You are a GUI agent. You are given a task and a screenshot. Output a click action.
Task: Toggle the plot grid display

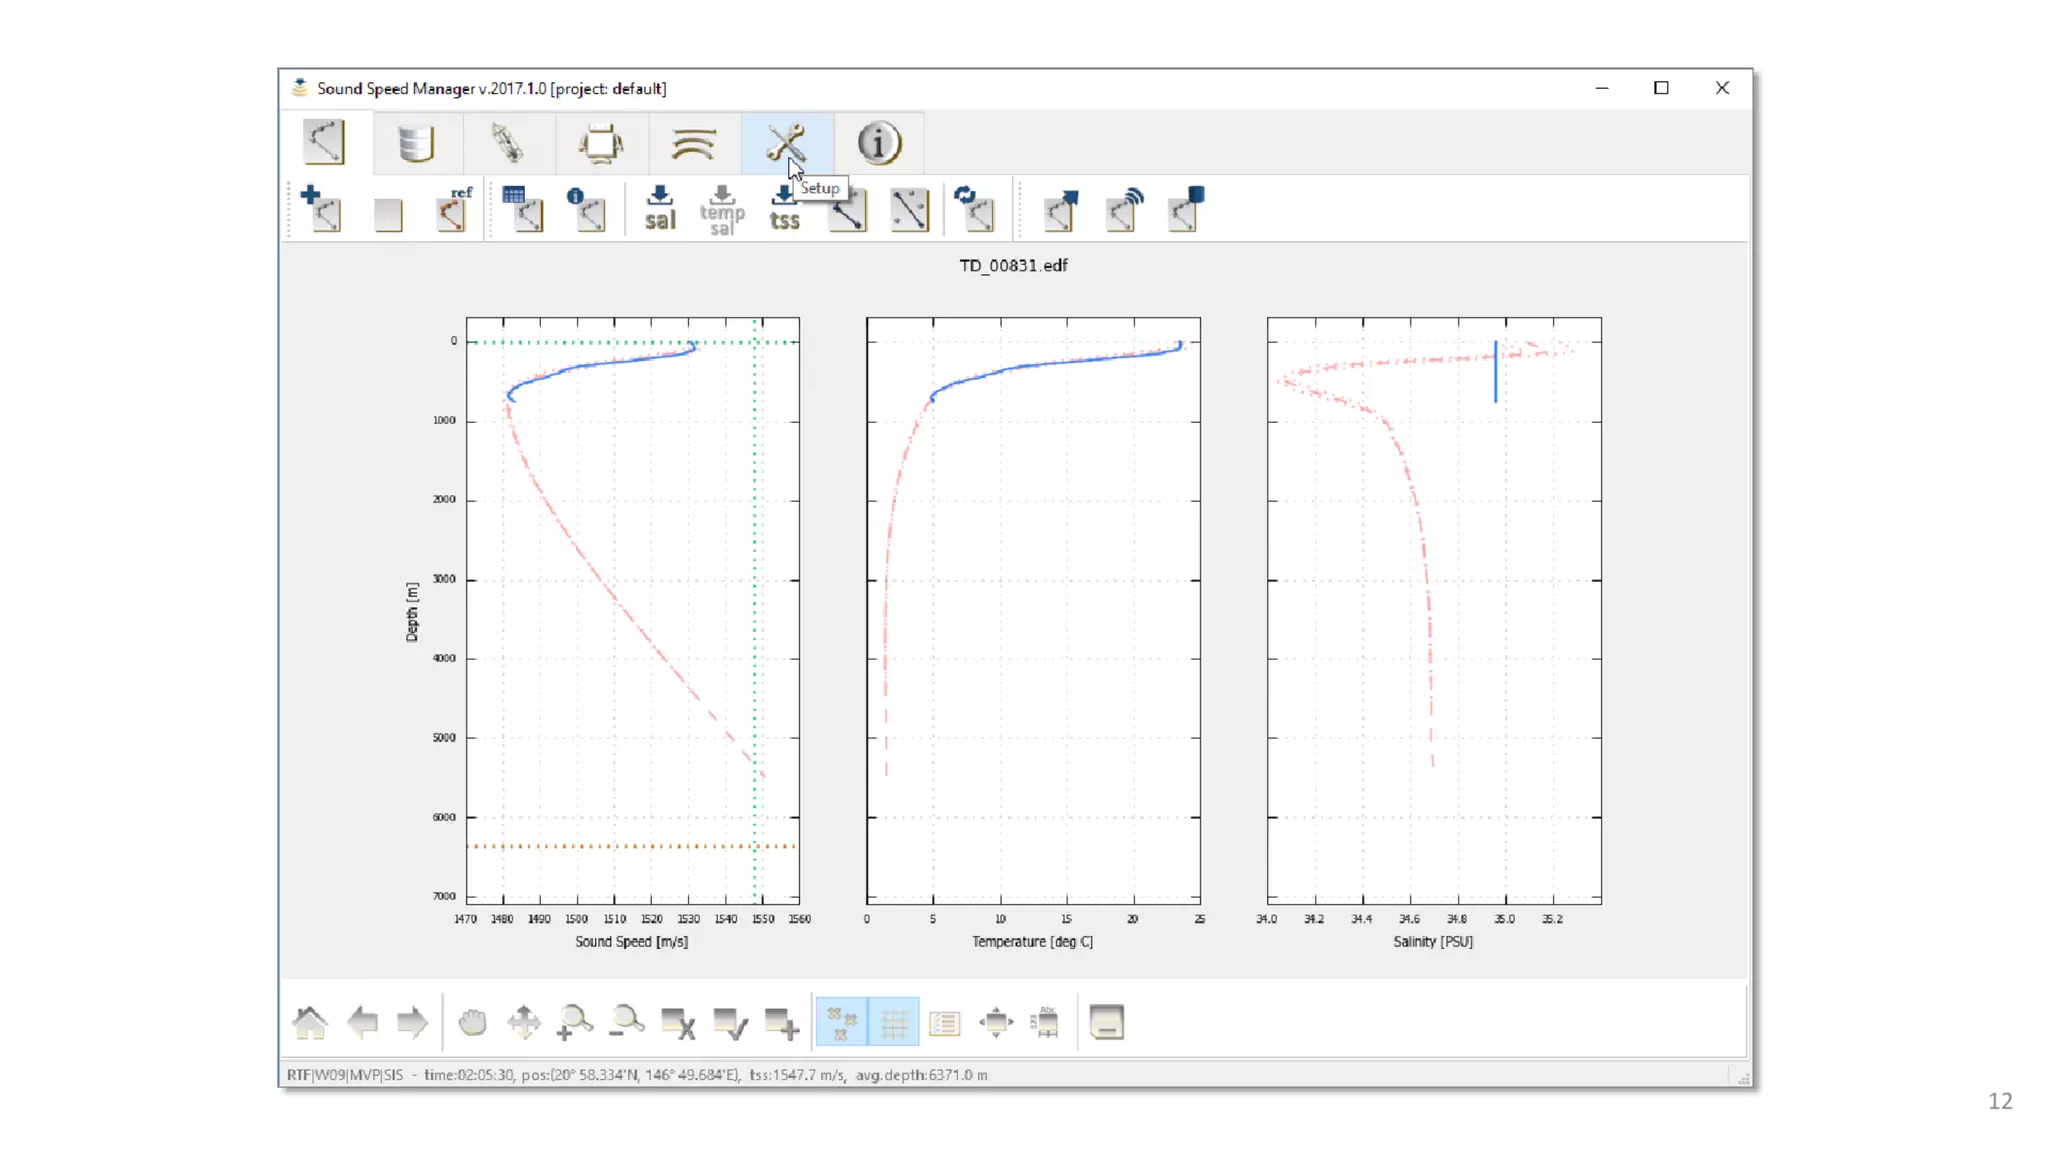(893, 1022)
